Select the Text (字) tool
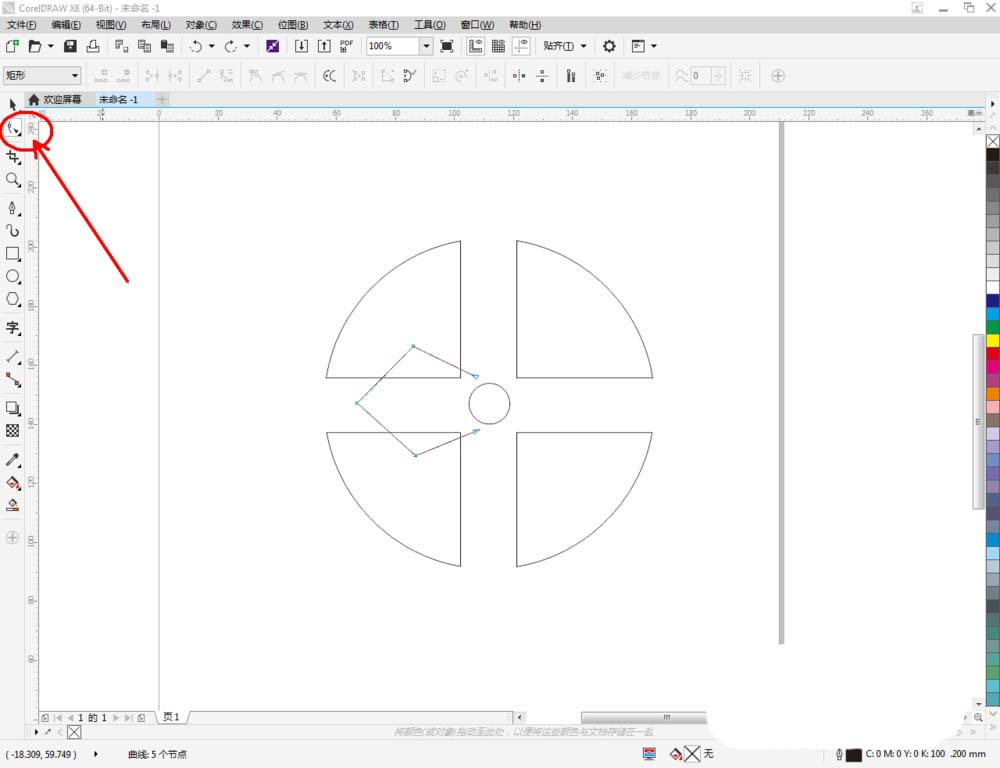 12,328
